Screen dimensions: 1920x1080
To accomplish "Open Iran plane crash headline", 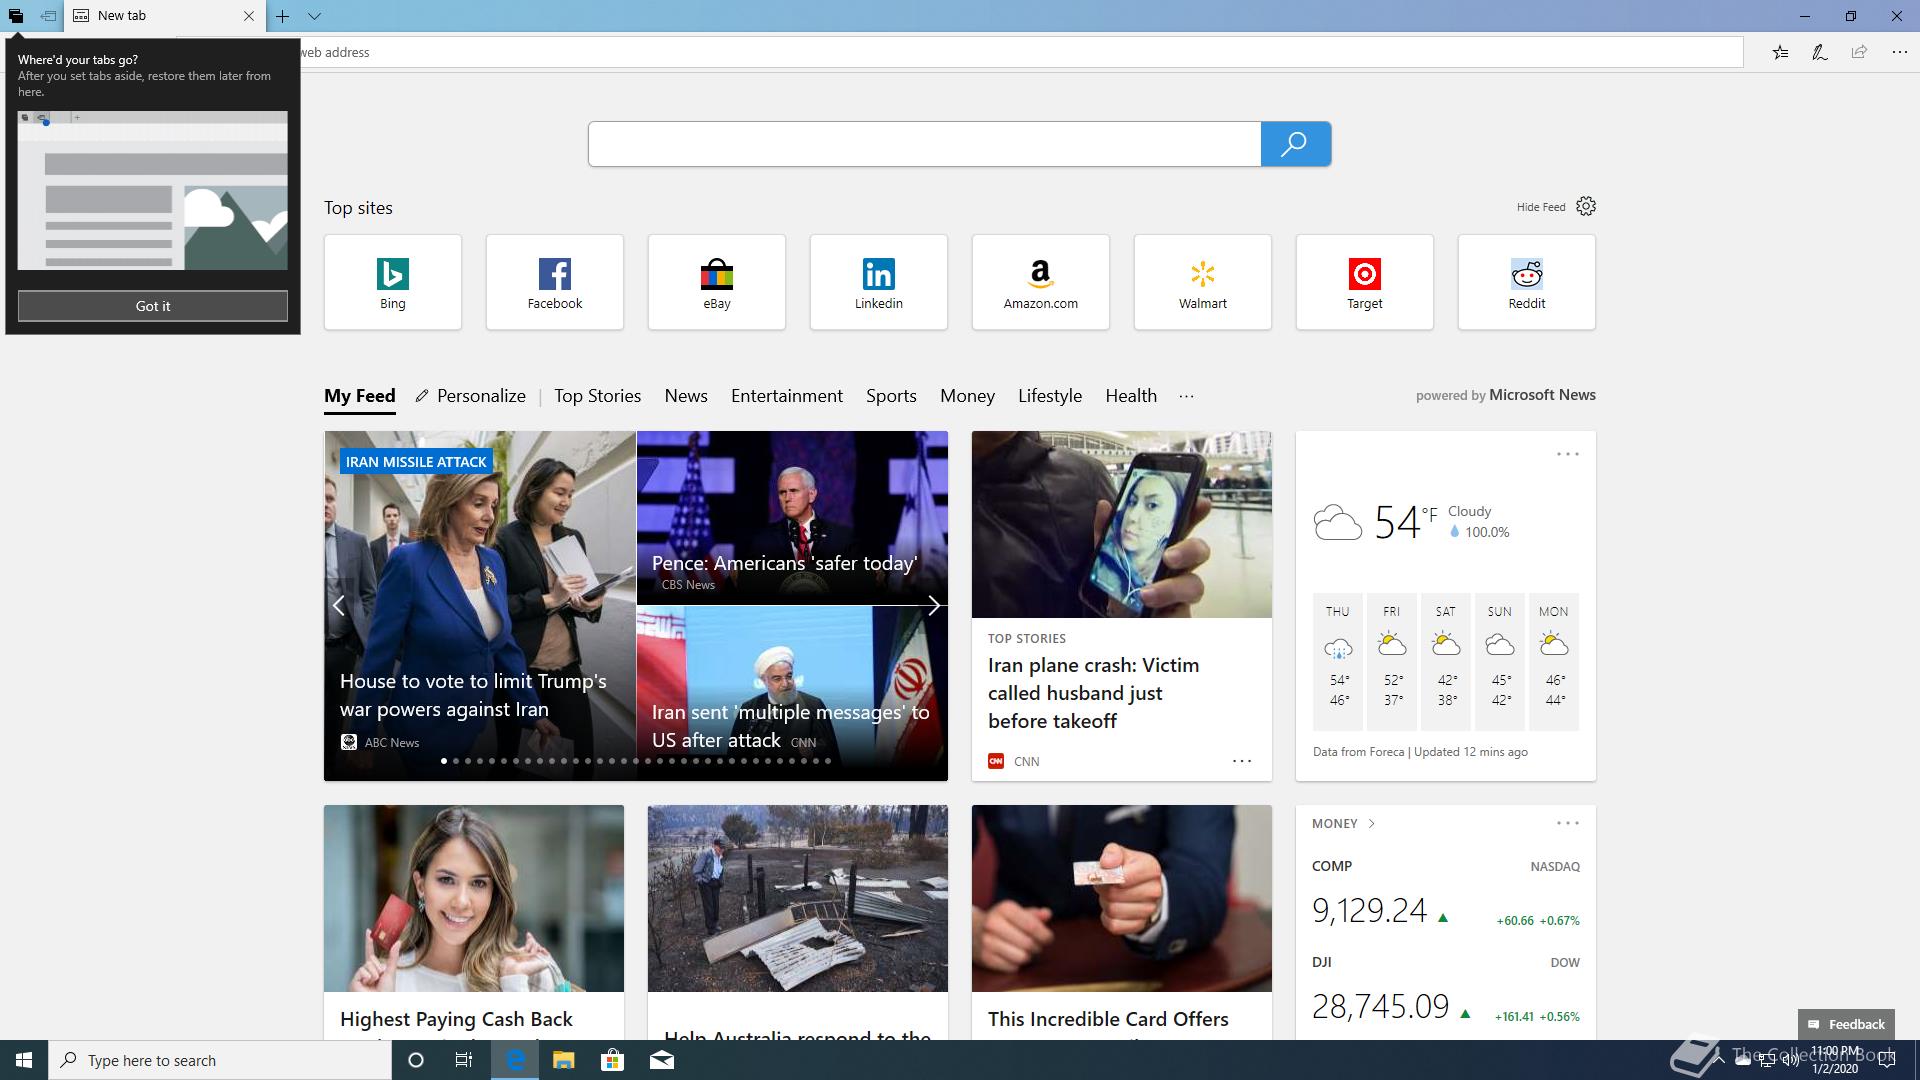I will coord(1093,693).
